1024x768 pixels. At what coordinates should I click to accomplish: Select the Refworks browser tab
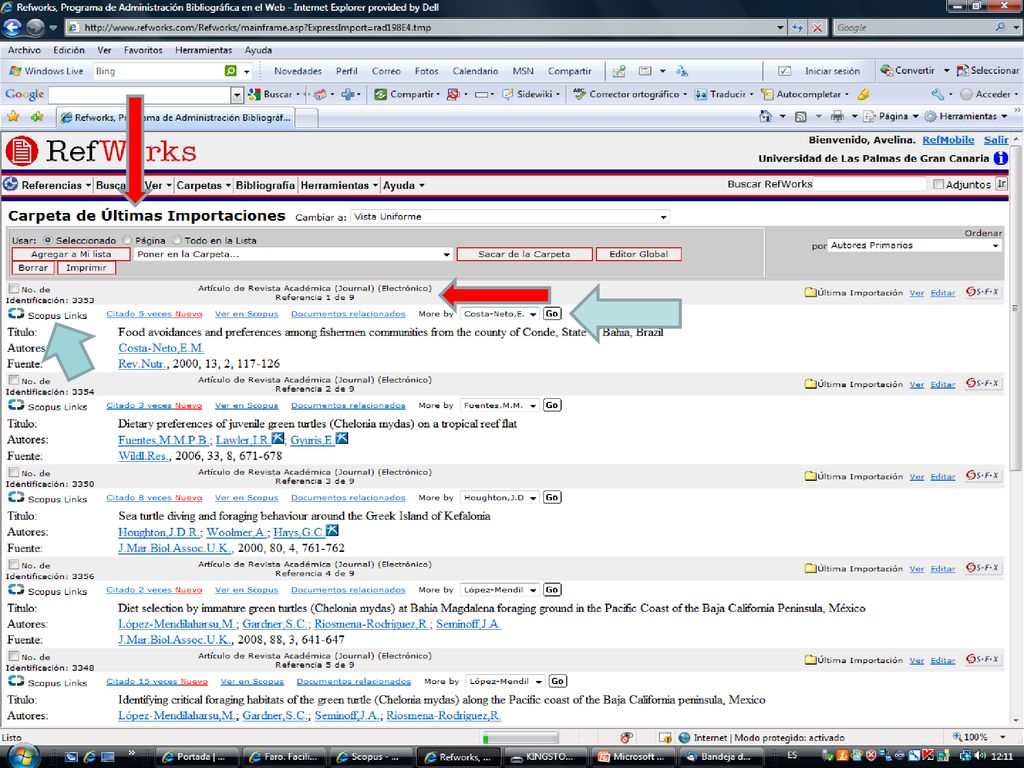coord(174,118)
